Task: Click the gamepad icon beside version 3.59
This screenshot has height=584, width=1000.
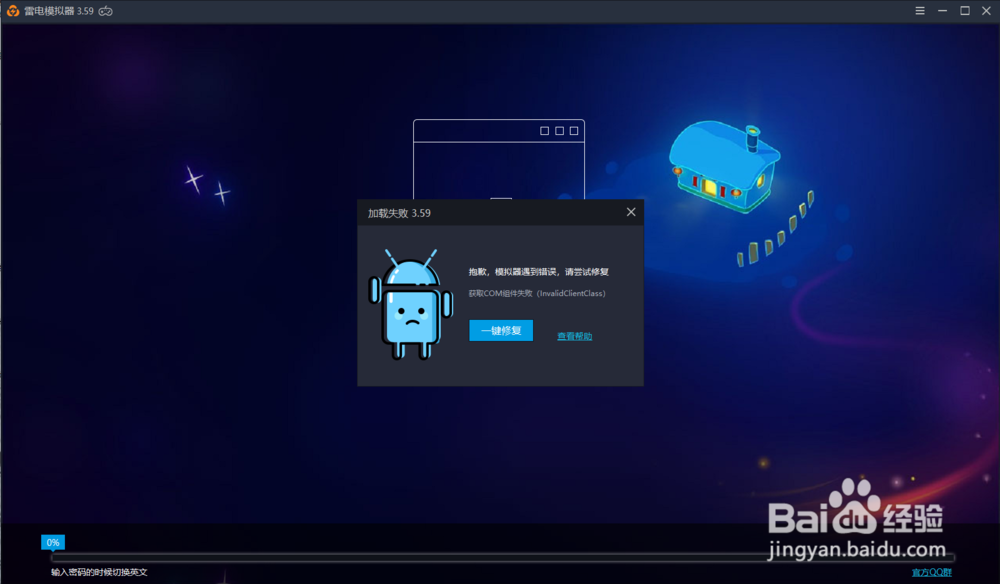Action: pos(106,11)
